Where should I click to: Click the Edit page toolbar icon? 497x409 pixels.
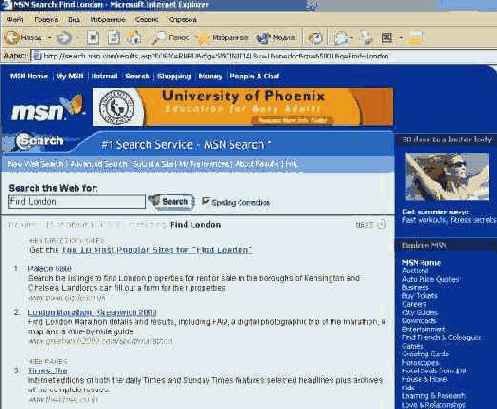tap(387, 38)
